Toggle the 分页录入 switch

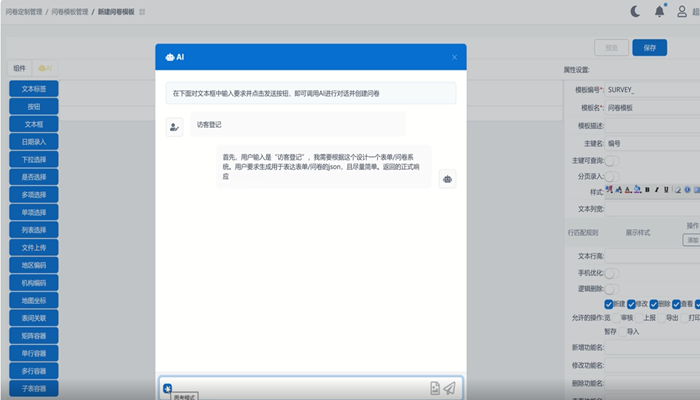612,177
